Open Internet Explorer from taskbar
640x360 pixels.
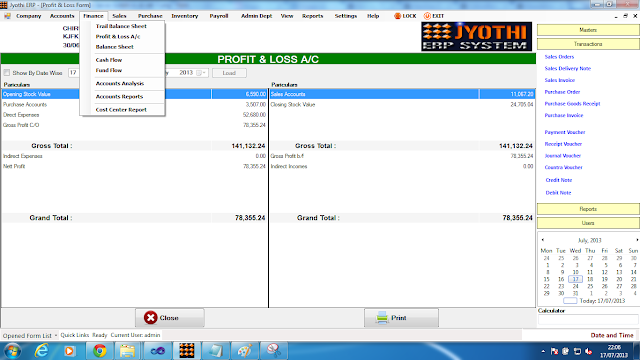click(x=41, y=351)
